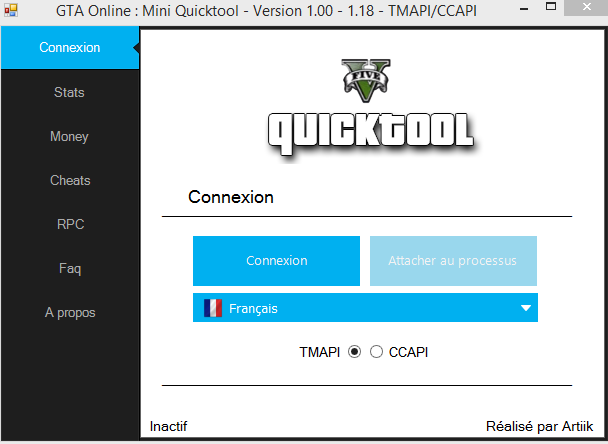Maximize the Quicktool window

click(x=551, y=7)
